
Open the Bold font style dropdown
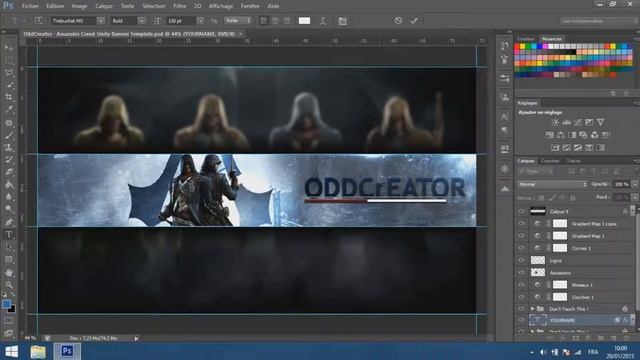141,20
